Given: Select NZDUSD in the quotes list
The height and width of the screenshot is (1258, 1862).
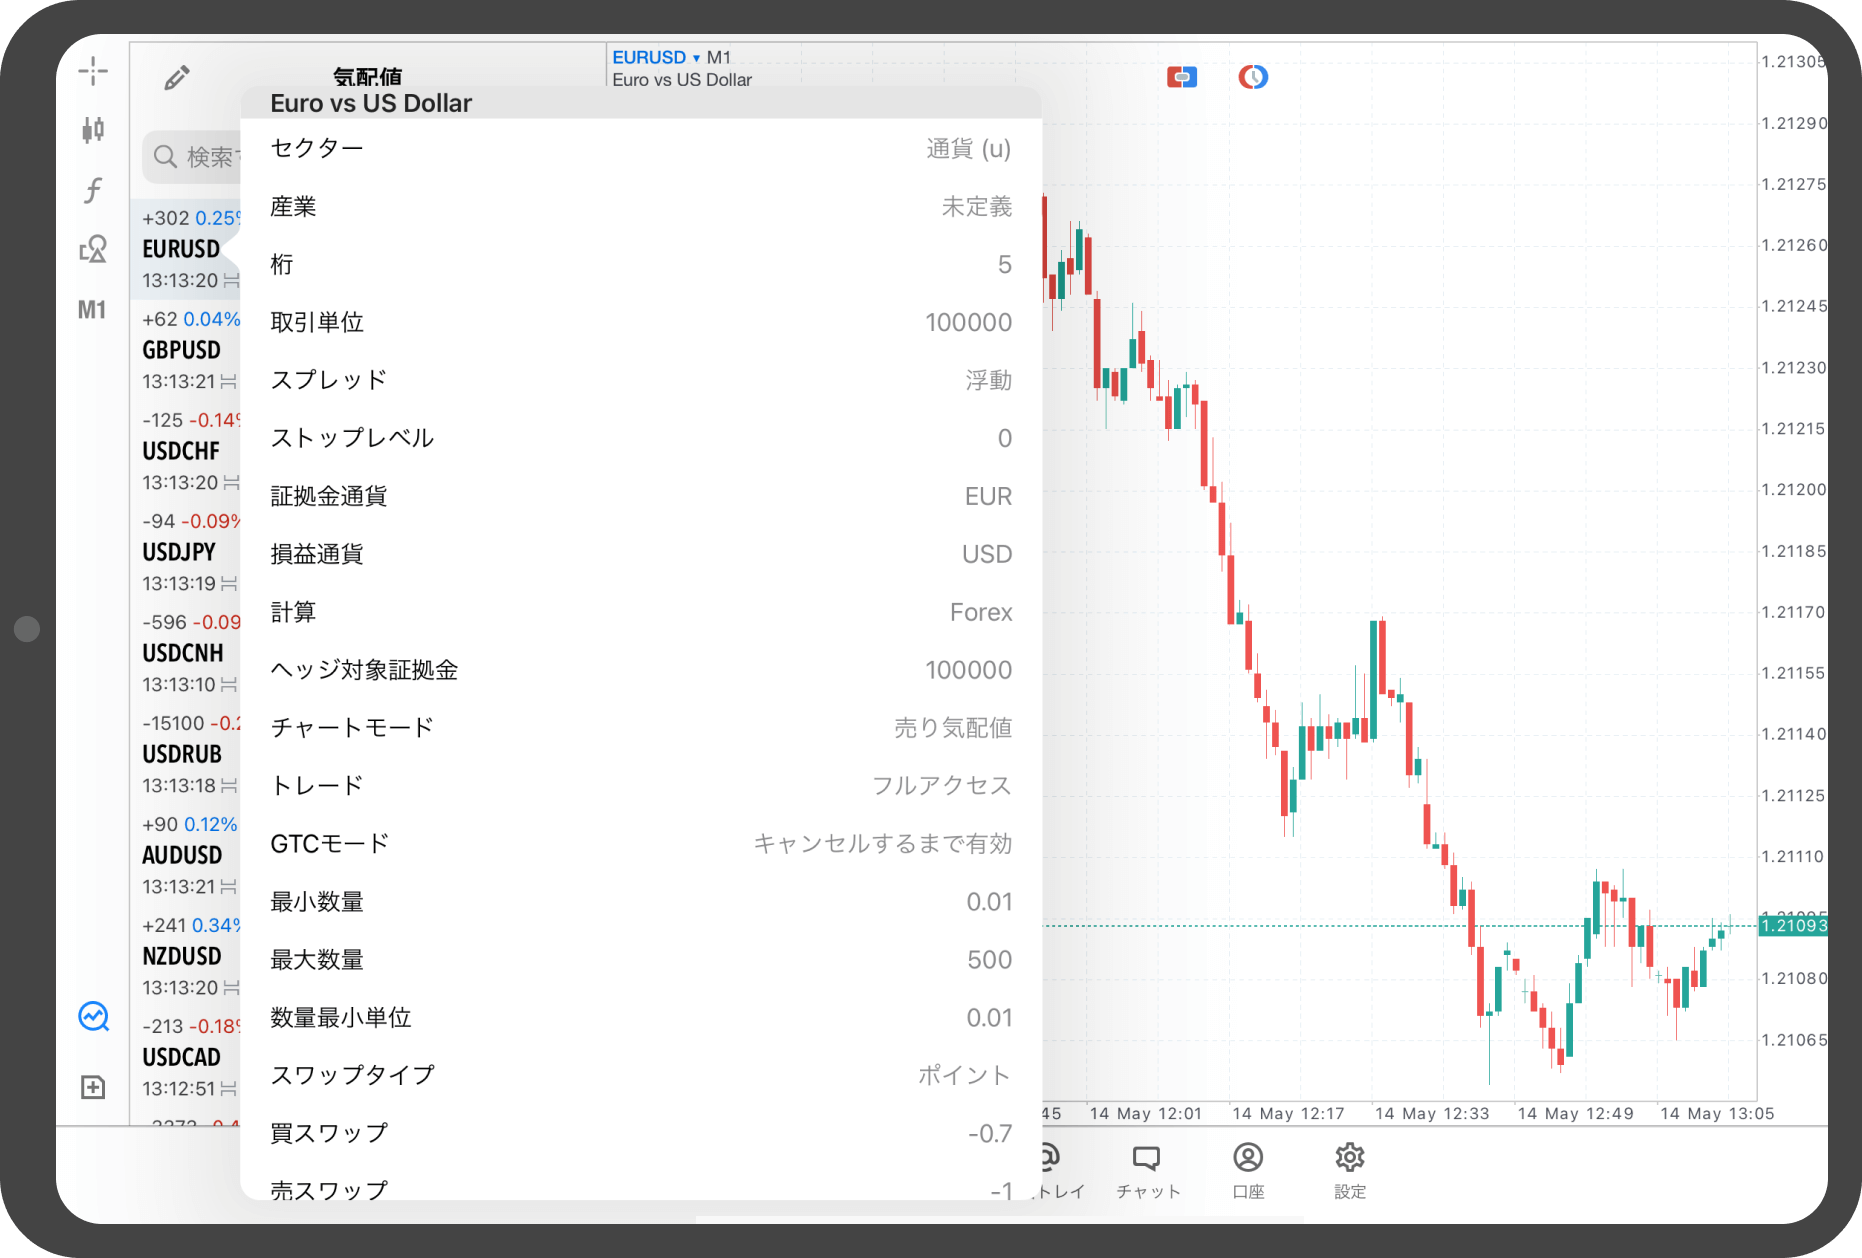Looking at the screenshot, I should (x=186, y=956).
